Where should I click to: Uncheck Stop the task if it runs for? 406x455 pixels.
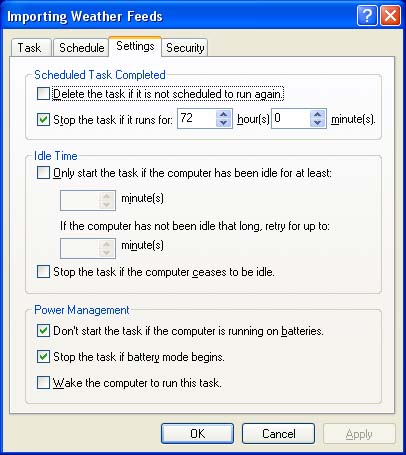pyautogui.click(x=43, y=119)
